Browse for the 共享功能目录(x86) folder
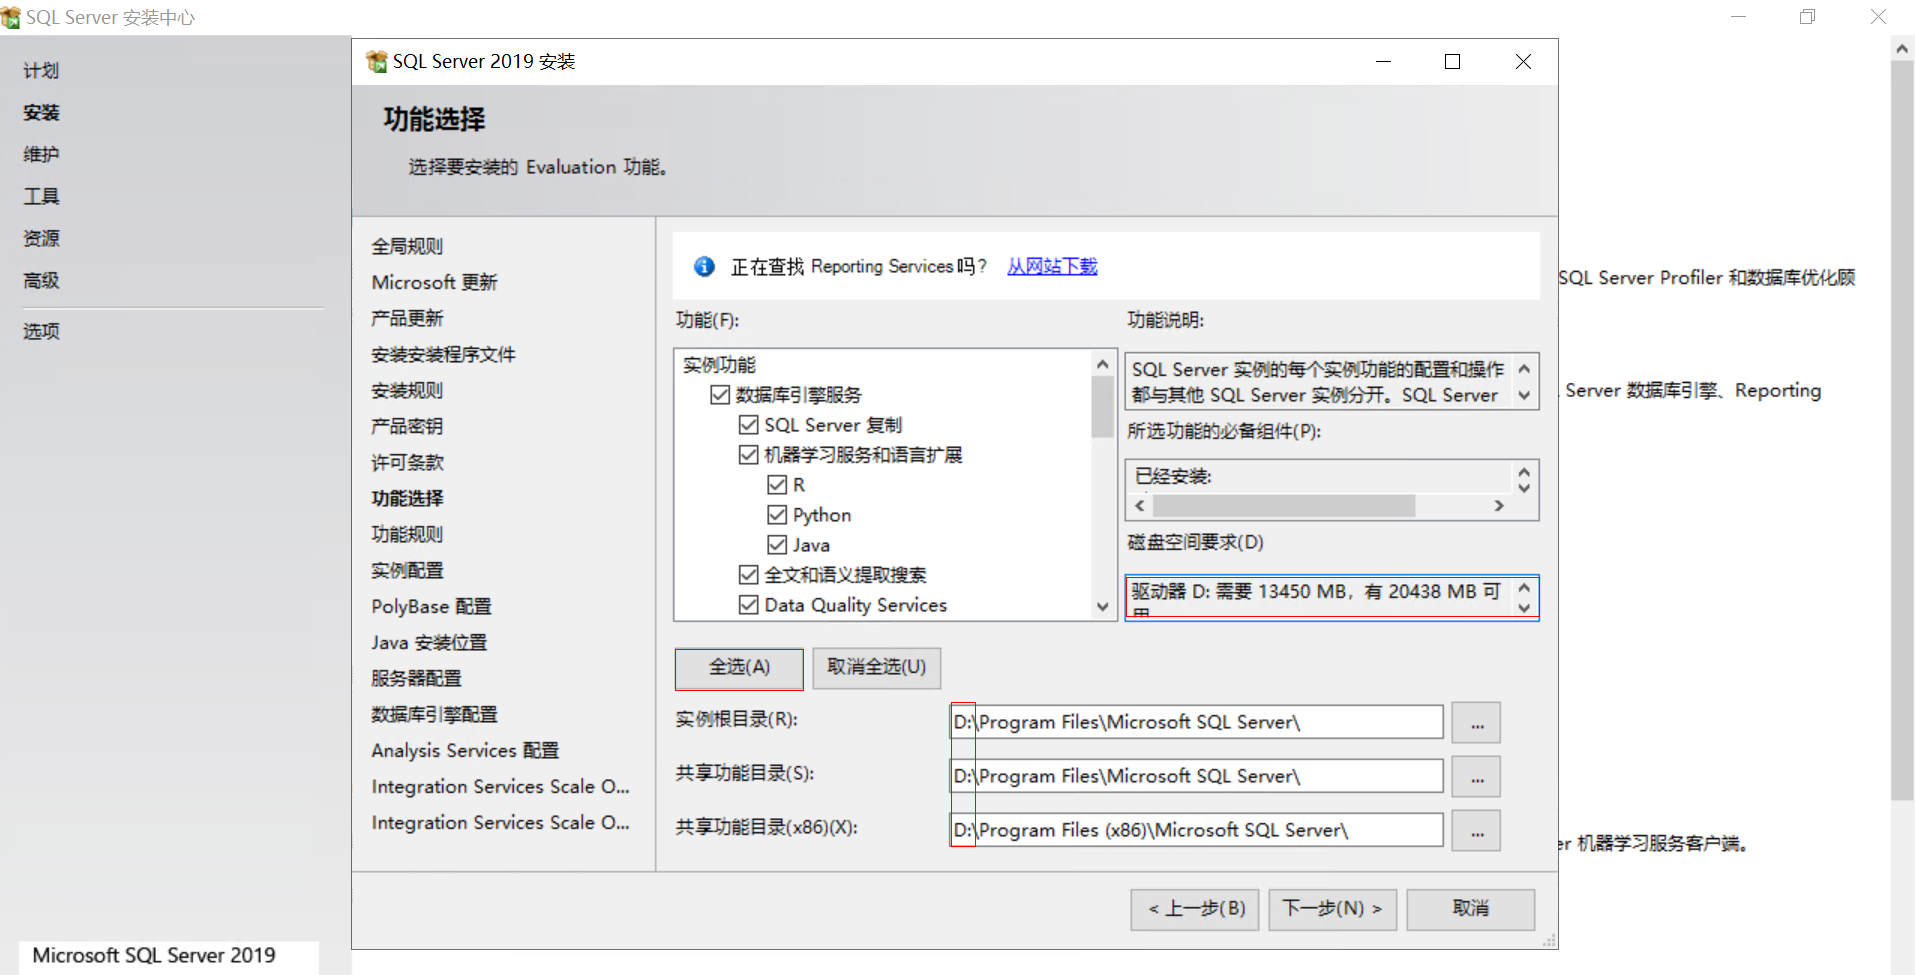Screen dimensions: 1915x975 (1477, 831)
